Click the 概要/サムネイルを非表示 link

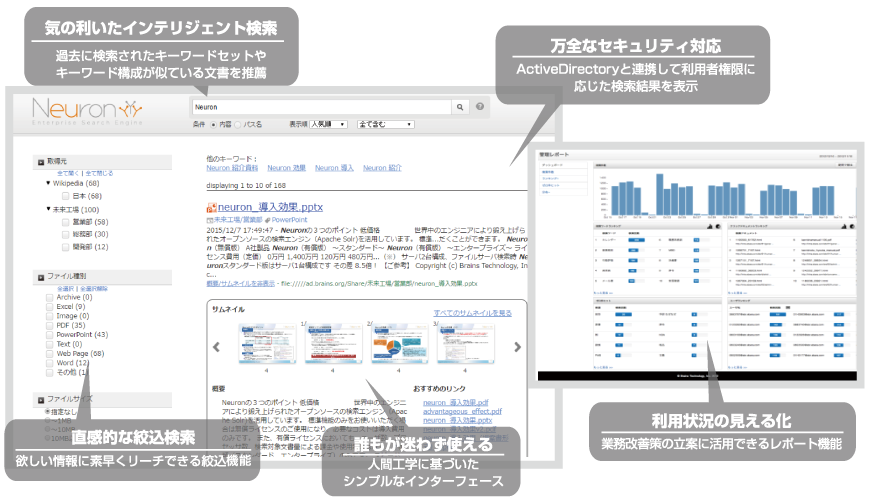coord(241,284)
